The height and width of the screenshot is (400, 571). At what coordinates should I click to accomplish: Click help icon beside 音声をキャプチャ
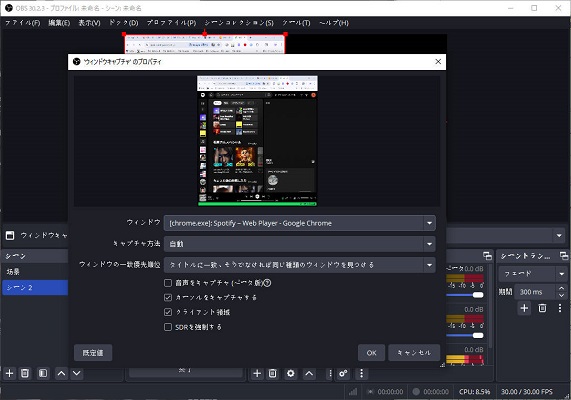(267, 283)
